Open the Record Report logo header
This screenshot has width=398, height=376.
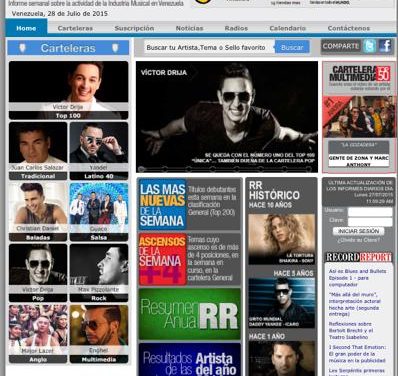(359, 257)
